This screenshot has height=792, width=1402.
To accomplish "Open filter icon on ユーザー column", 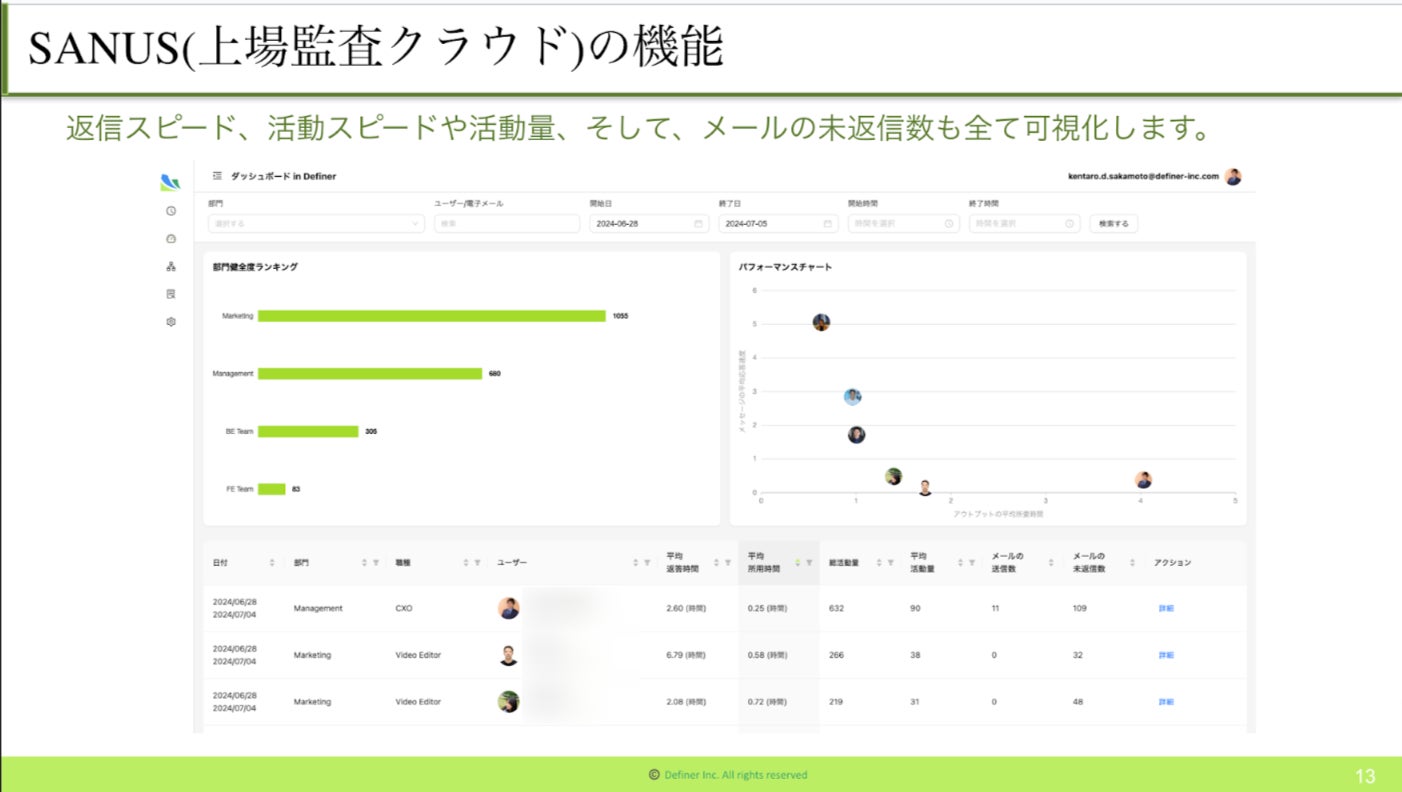I will click(x=647, y=563).
